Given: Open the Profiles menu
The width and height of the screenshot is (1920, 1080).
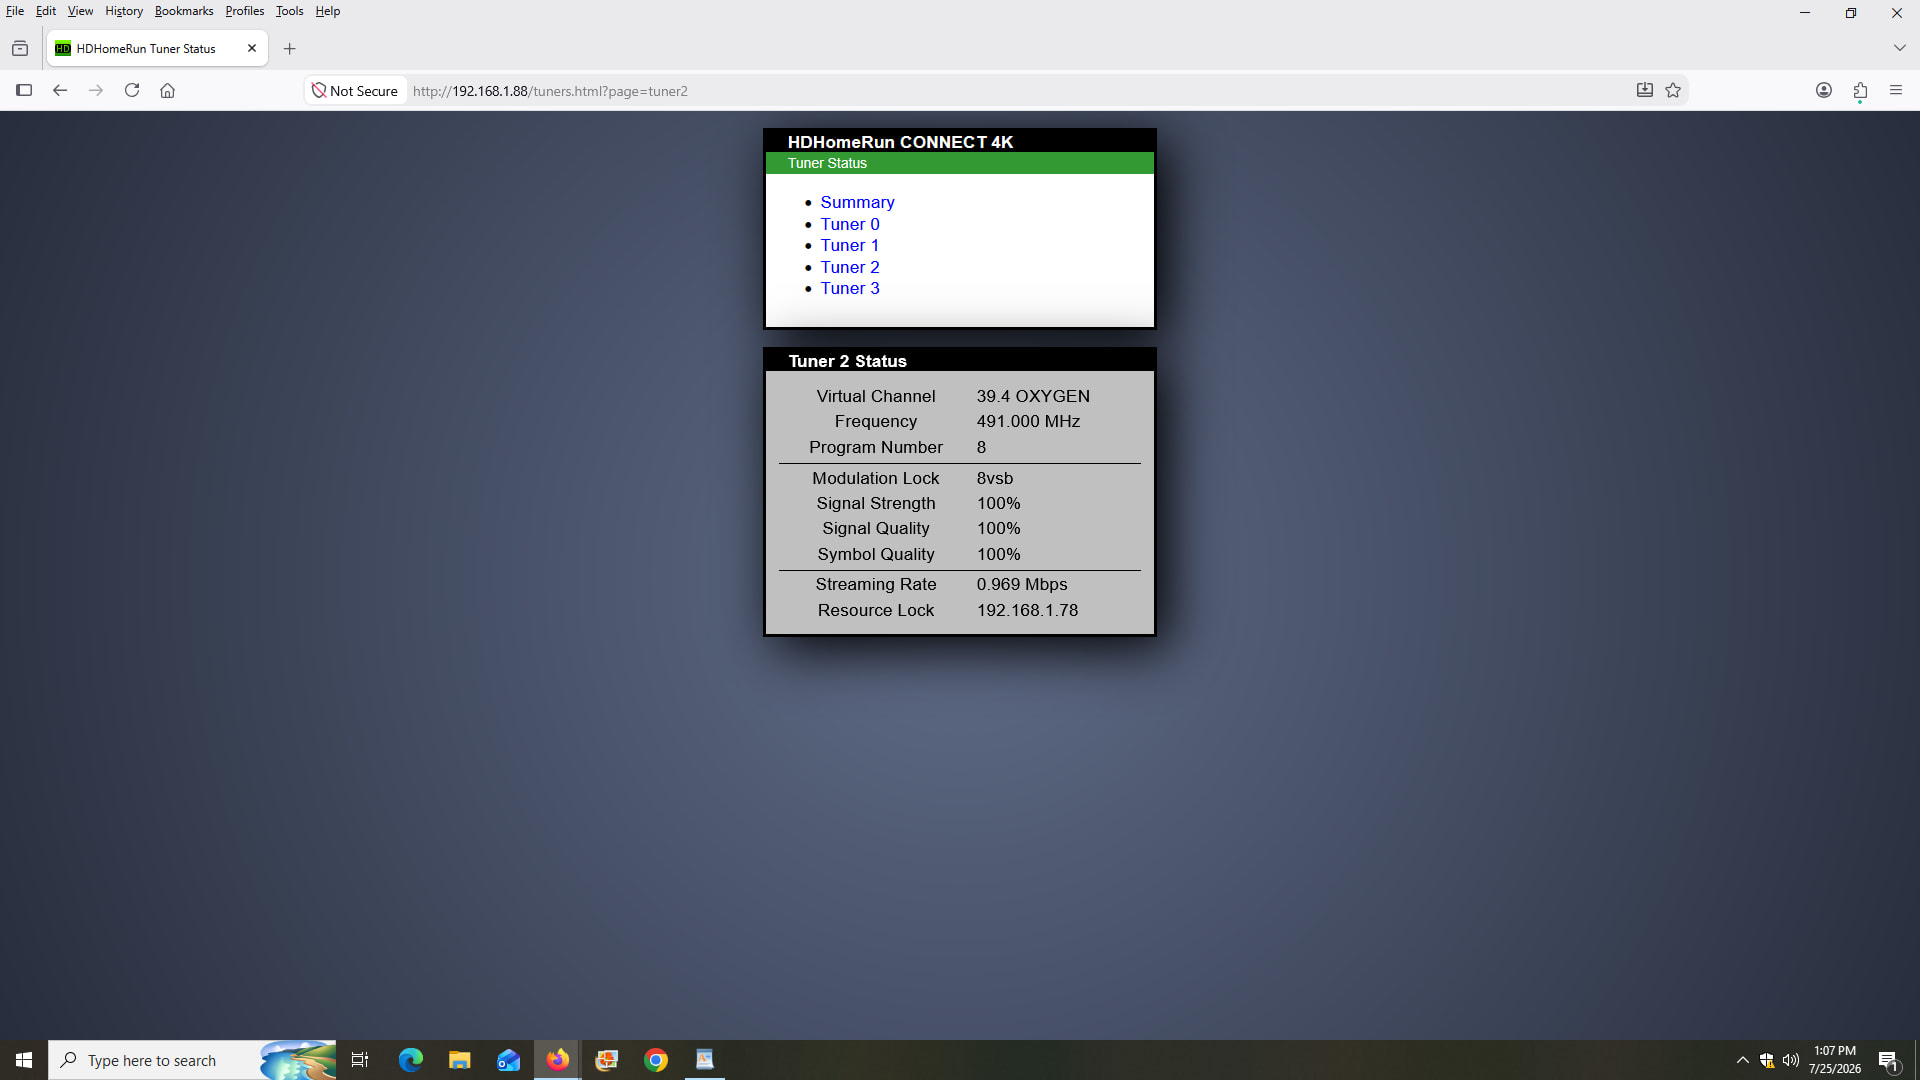Looking at the screenshot, I should coord(245,11).
